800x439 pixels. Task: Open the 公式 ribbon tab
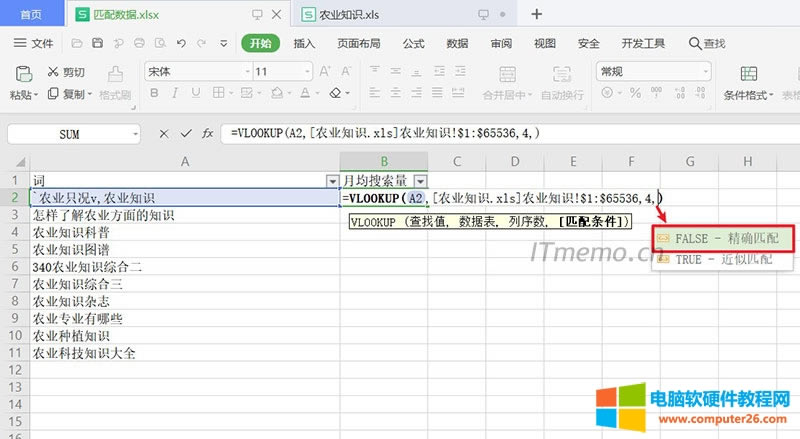pyautogui.click(x=413, y=43)
